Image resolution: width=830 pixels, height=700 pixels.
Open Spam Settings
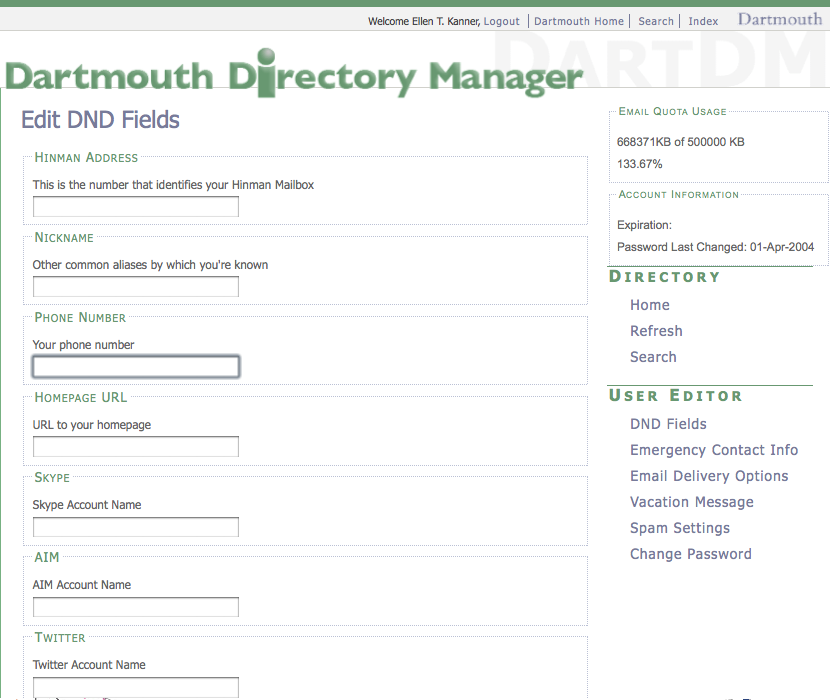(680, 528)
